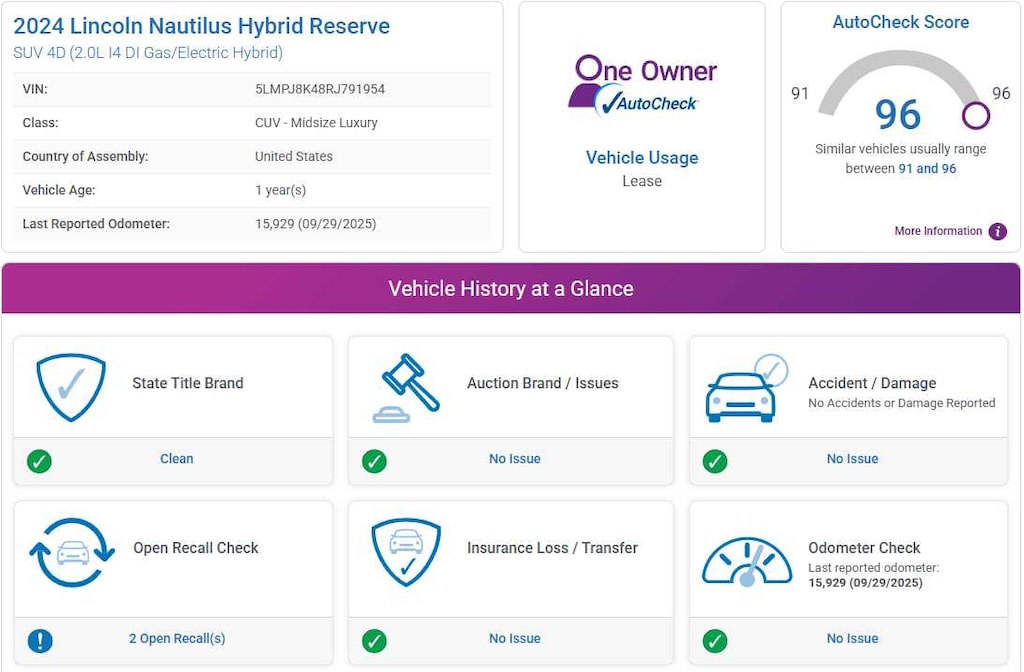Click green checkmark under State Title Brand
1024x672 pixels.
tap(39, 460)
